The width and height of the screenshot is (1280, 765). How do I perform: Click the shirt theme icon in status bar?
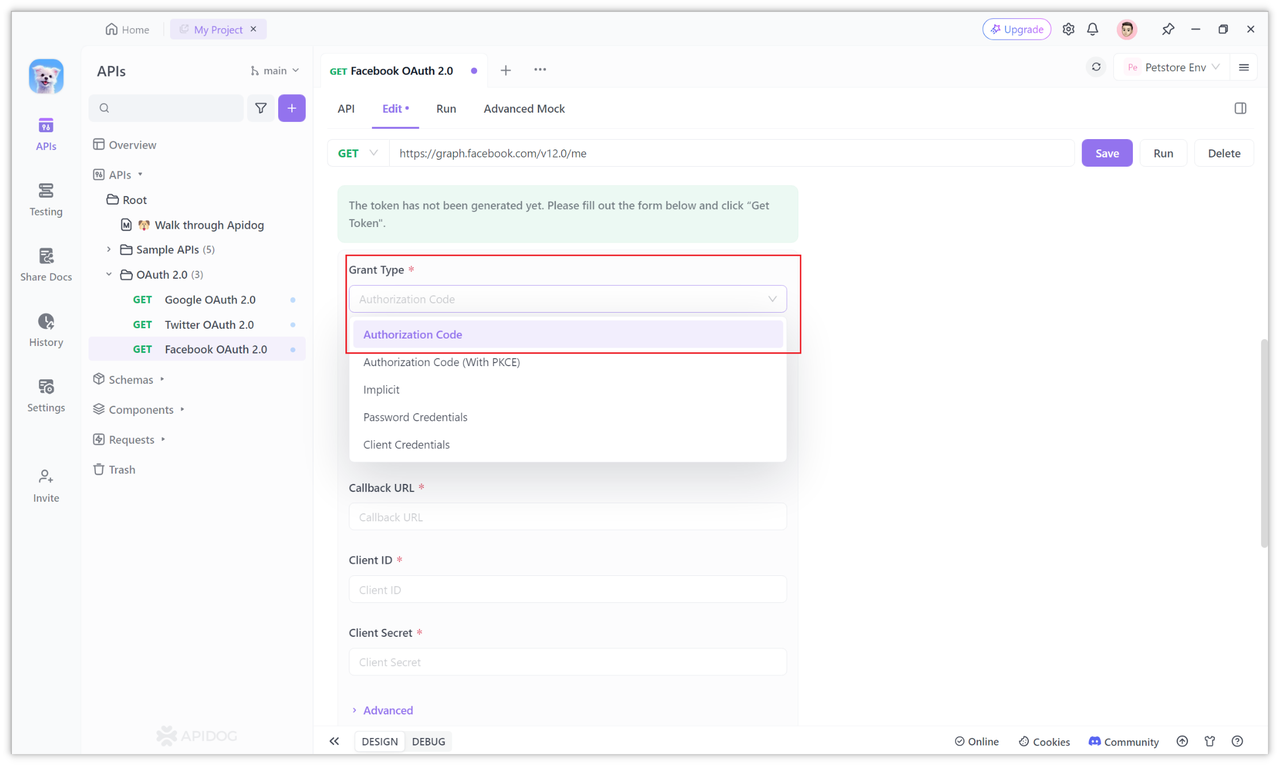tap(1210, 741)
